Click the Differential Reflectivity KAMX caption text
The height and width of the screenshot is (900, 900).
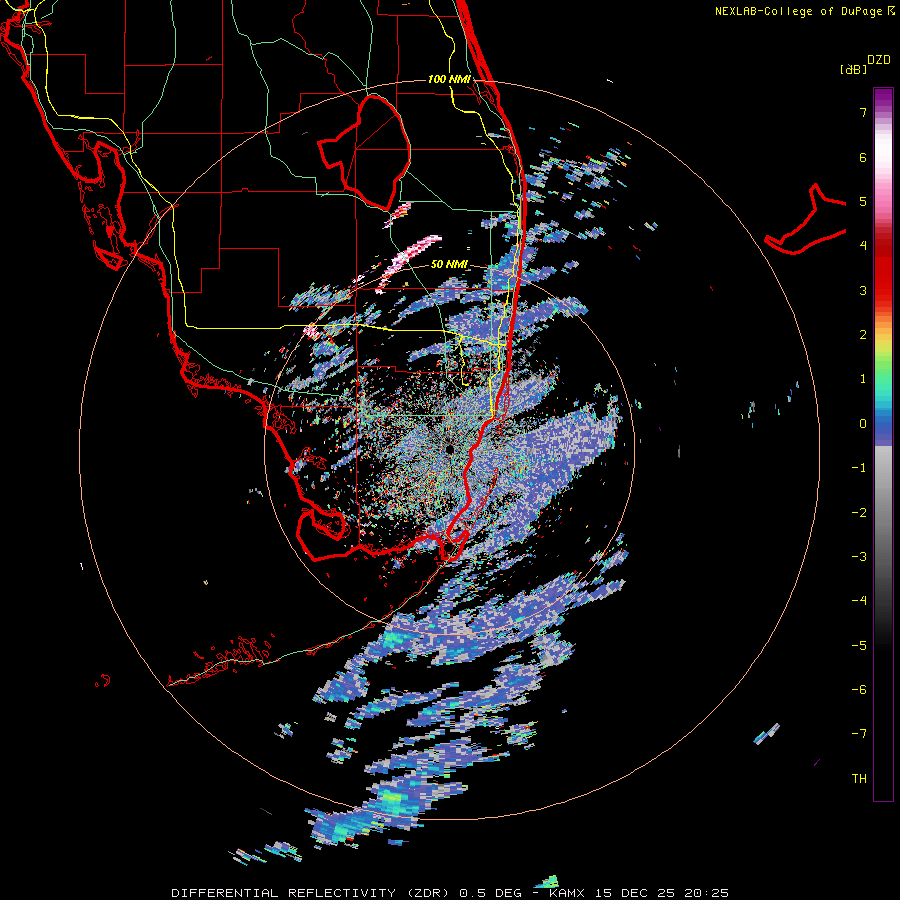(450, 893)
